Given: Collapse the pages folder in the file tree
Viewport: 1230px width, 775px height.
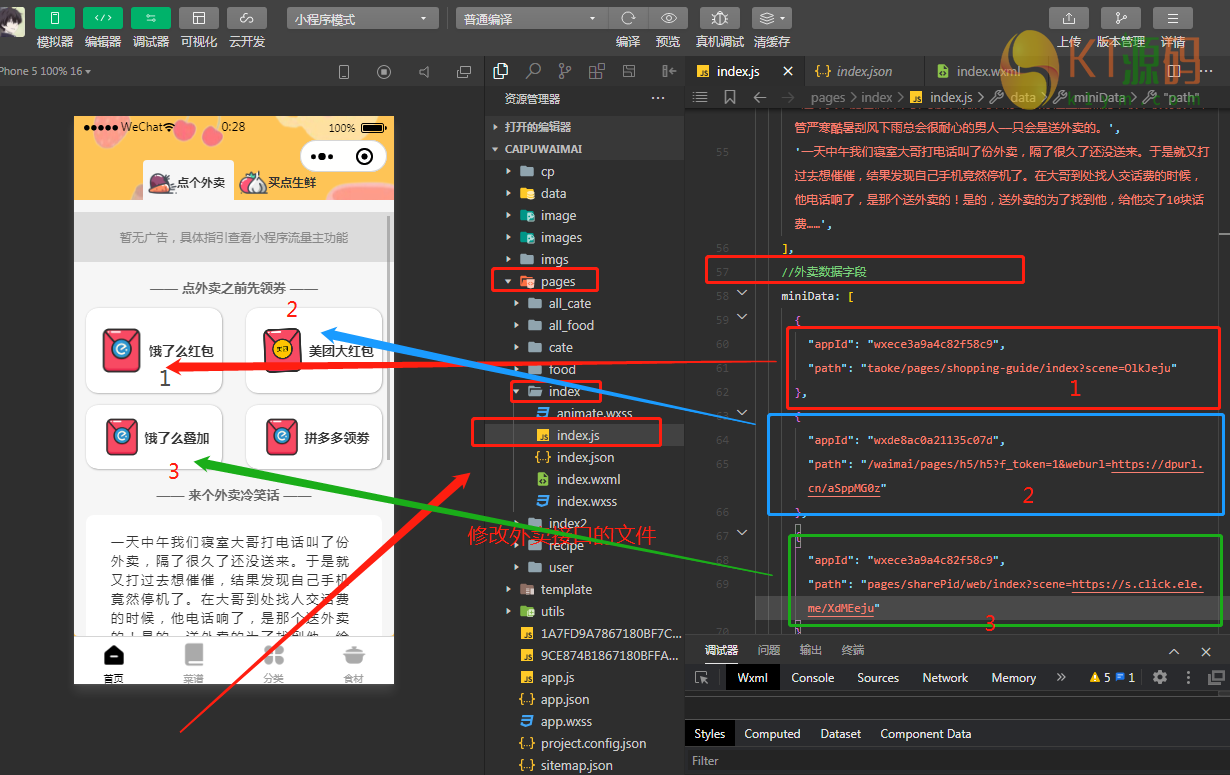Looking at the screenshot, I should point(509,281).
